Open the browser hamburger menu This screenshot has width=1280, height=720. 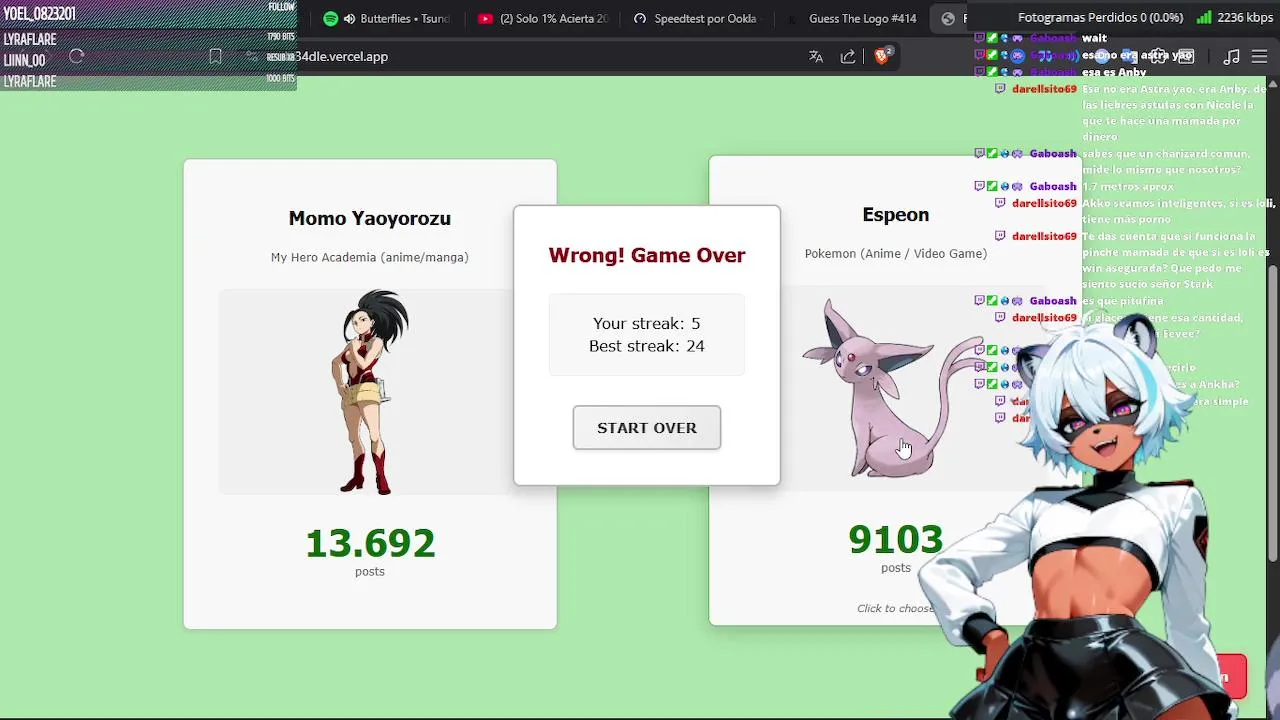tap(1259, 57)
